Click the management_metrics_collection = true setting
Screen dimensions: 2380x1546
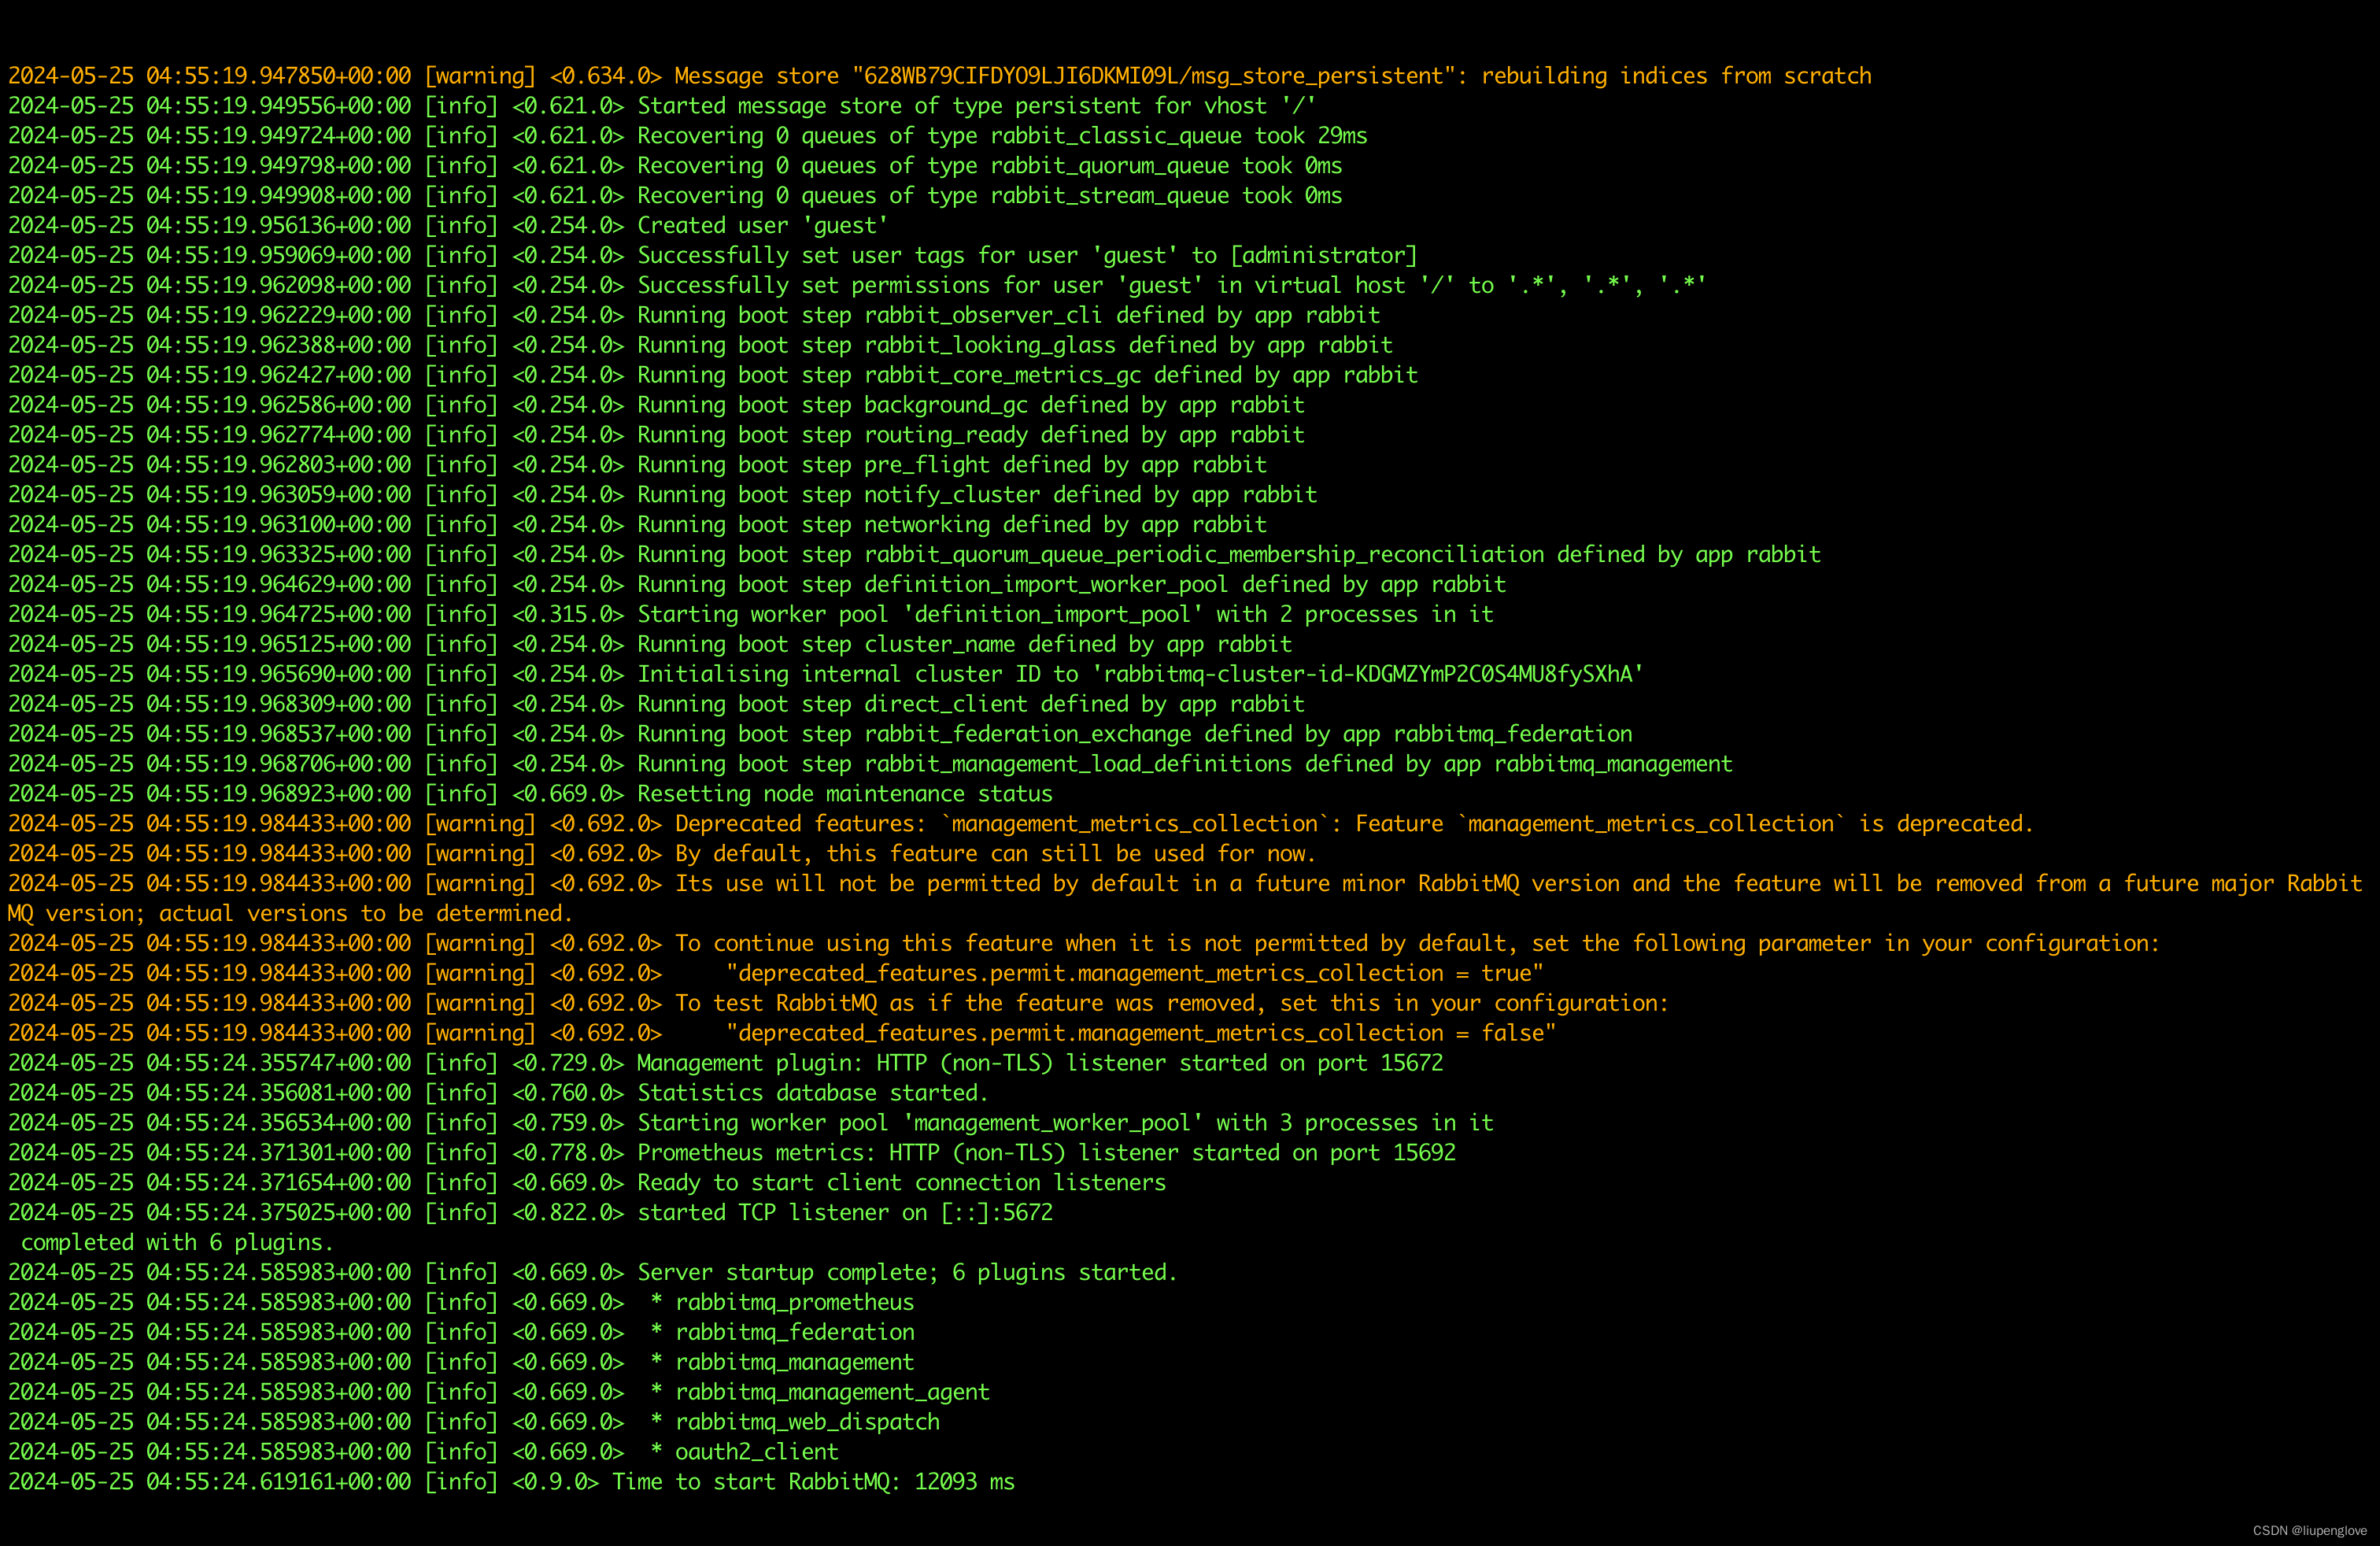click(x=1134, y=974)
